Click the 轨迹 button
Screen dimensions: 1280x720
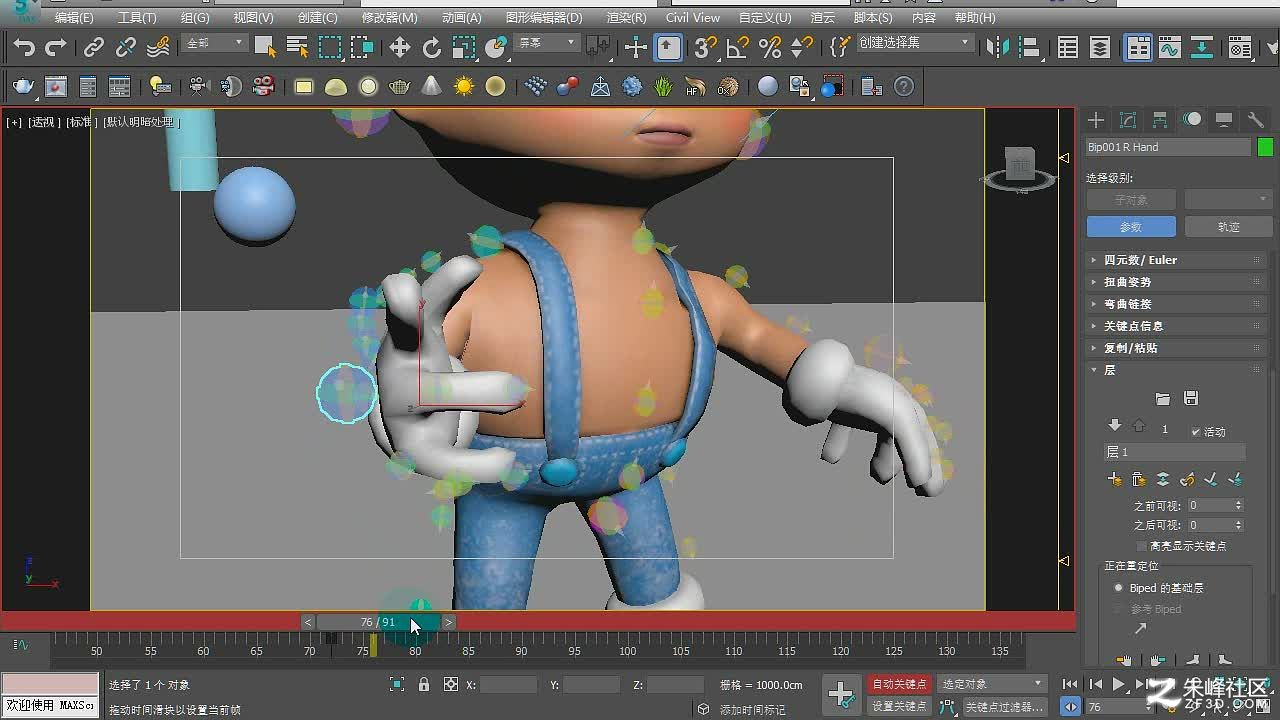point(1228,227)
